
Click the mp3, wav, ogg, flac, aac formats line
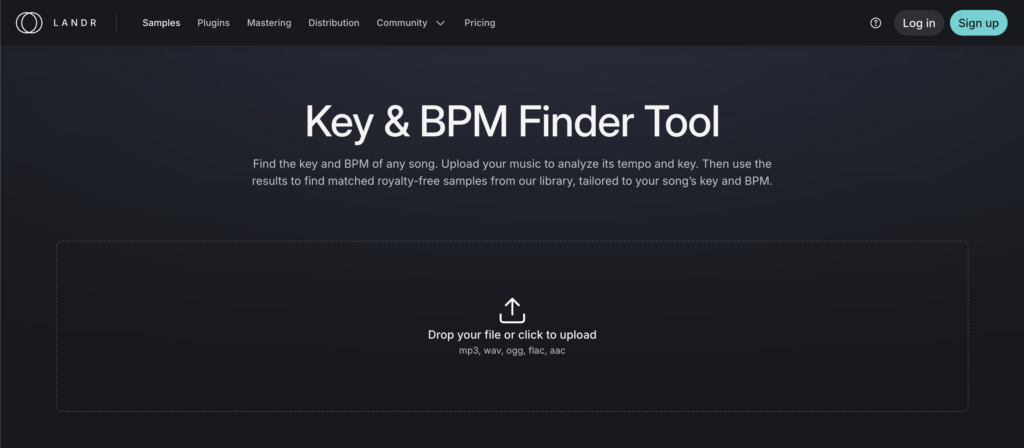pyautogui.click(x=512, y=351)
